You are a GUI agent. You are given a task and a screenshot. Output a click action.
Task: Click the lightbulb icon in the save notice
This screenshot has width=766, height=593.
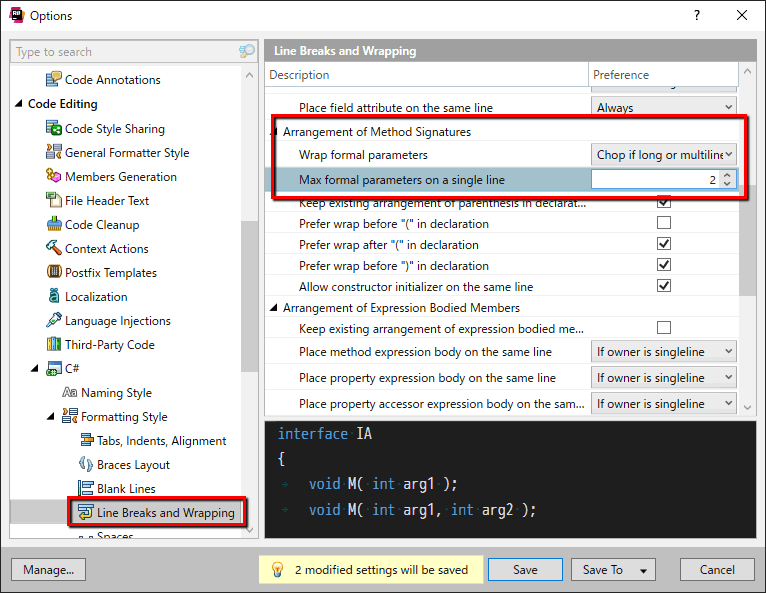pyautogui.click(x=277, y=570)
